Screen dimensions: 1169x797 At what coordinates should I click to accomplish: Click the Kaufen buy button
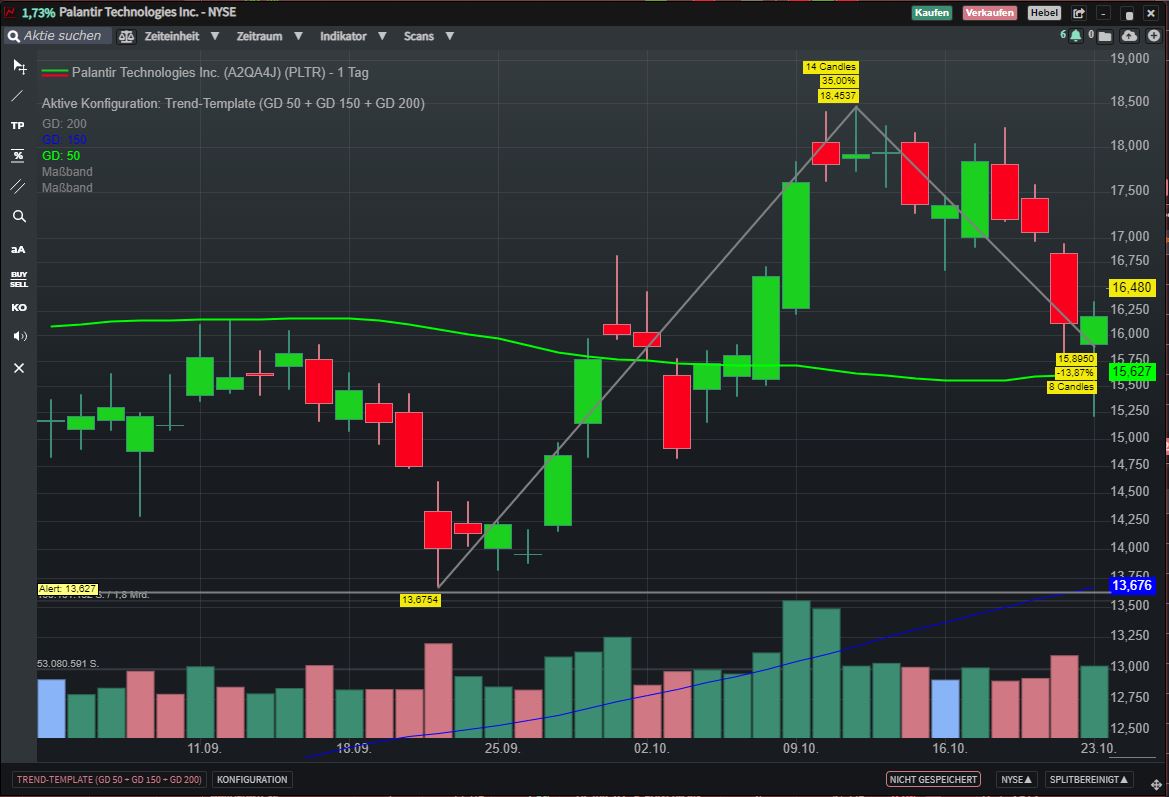coord(931,13)
